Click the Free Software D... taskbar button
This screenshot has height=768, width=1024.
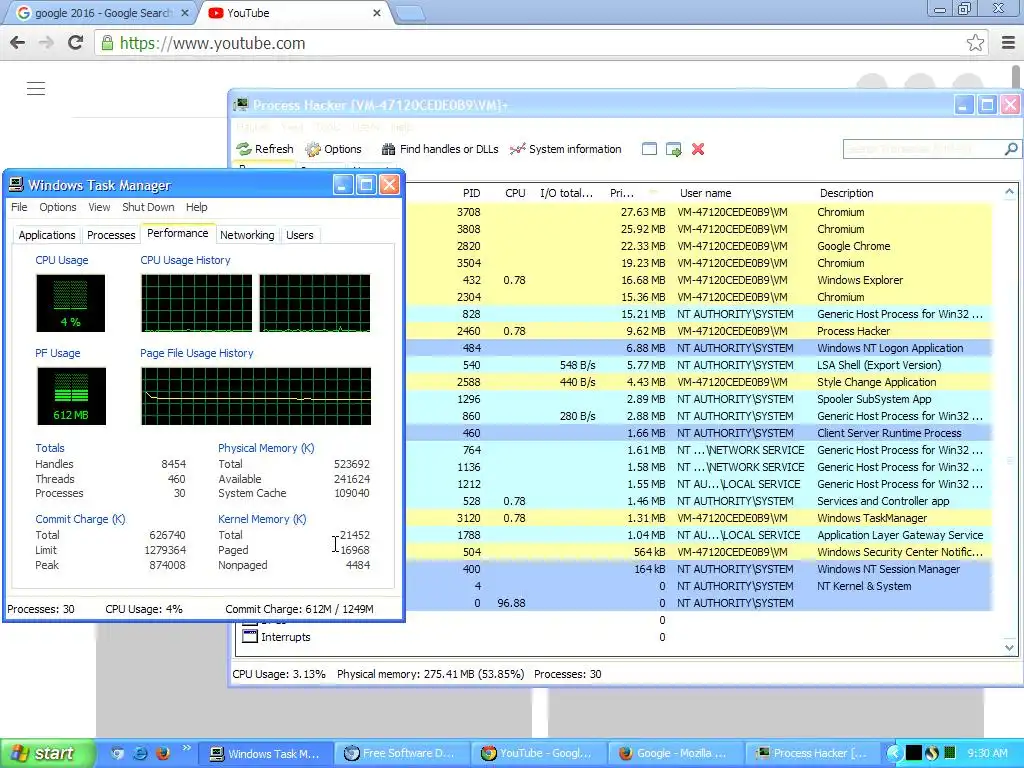(x=400, y=753)
